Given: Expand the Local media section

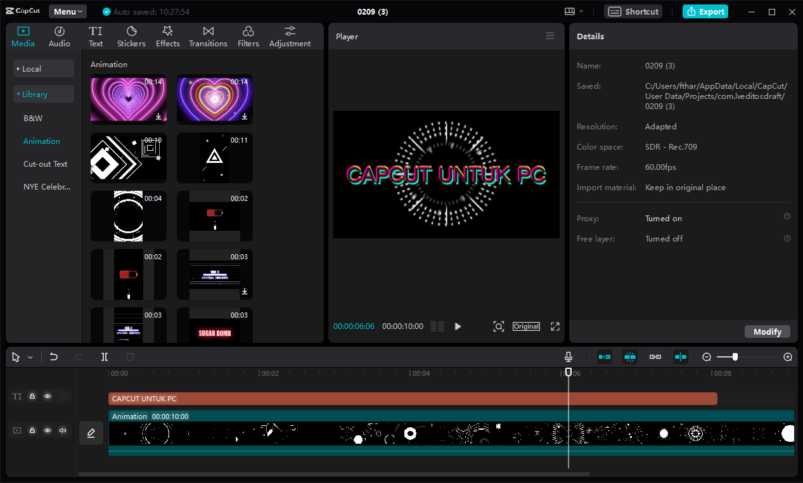Looking at the screenshot, I should (44, 69).
